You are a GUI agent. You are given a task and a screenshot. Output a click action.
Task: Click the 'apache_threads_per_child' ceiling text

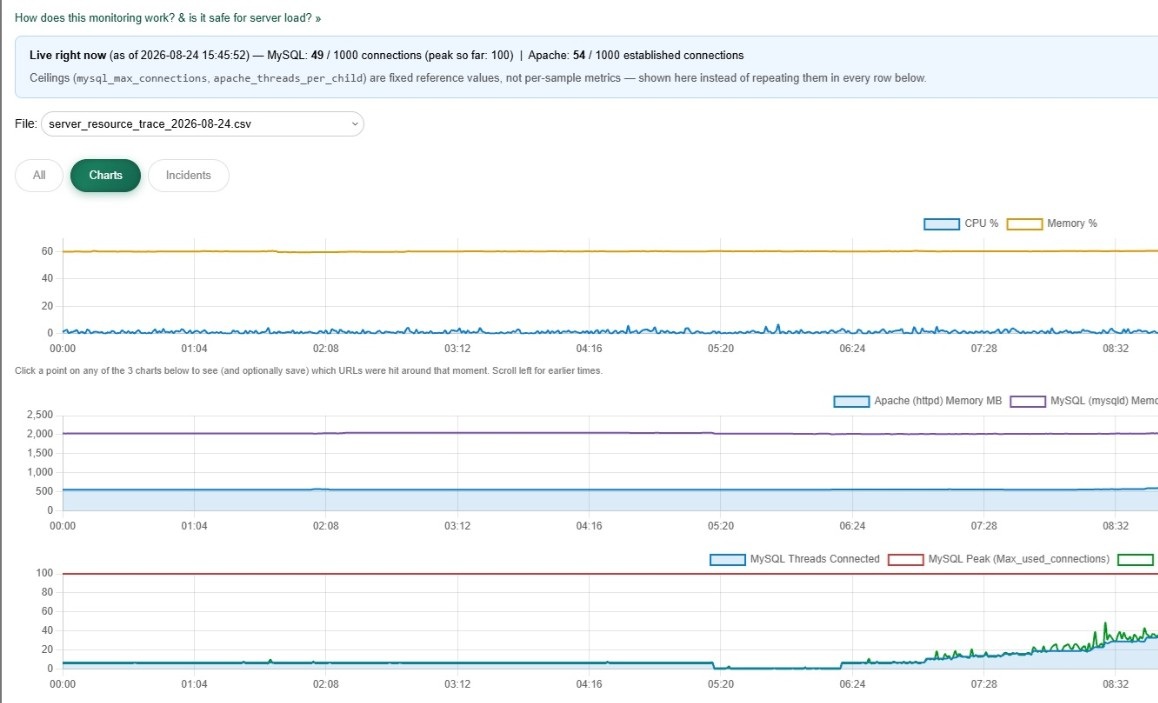288,78
